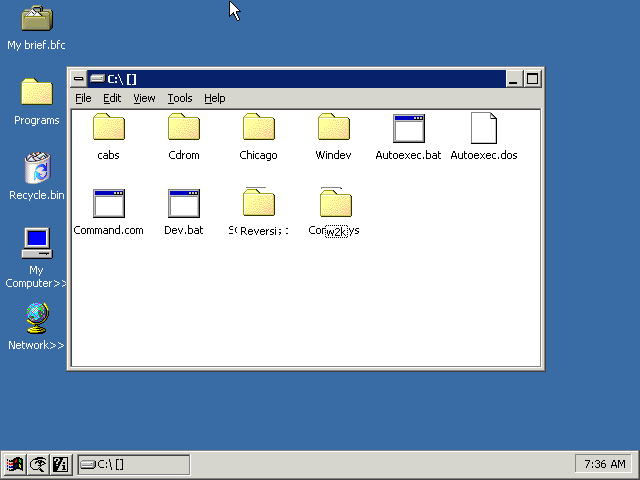Minimize the C:\ window

point(513,79)
